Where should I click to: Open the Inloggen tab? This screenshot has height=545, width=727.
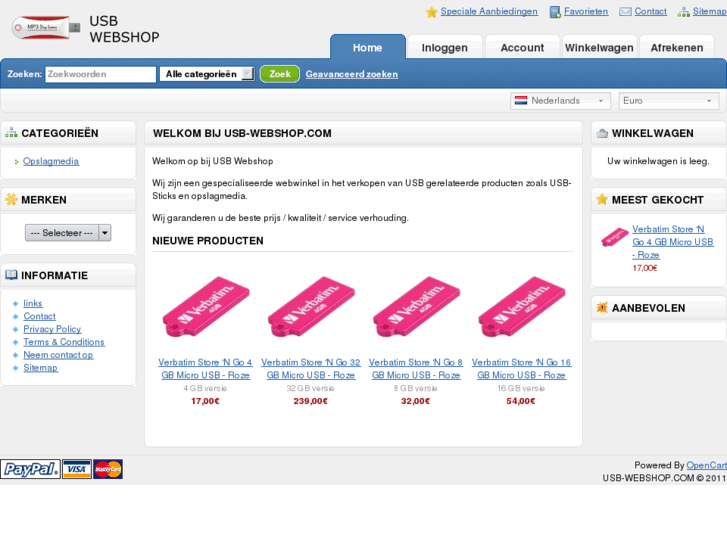coord(445,47)
